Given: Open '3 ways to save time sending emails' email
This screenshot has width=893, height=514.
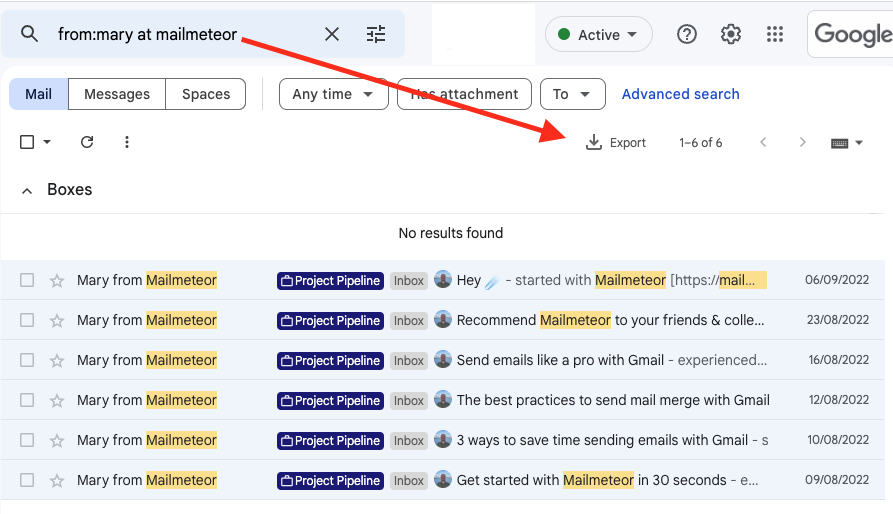Looking at the screenshot, I should 602,440.
